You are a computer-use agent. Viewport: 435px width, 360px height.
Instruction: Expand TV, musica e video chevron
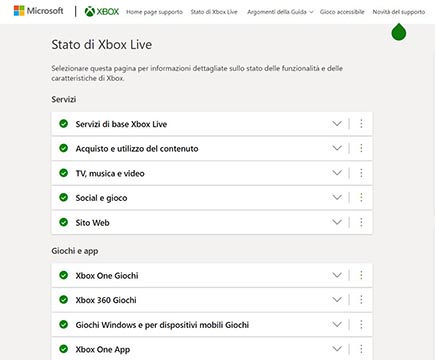point(337,173)
